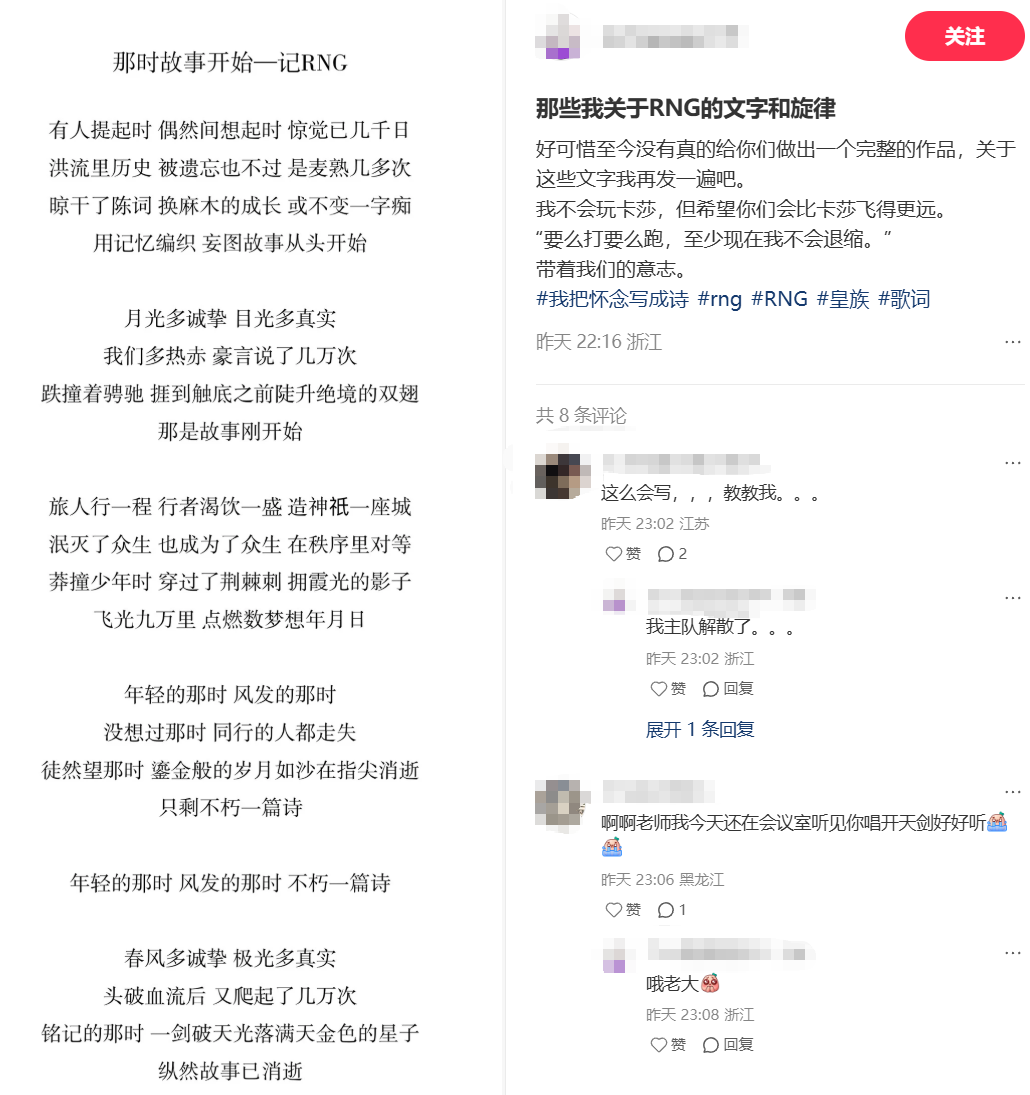The image size is (1030, 1095).
Task: Open reply bubble showing 1 on 黑龙江 comment
Action: 672,909
